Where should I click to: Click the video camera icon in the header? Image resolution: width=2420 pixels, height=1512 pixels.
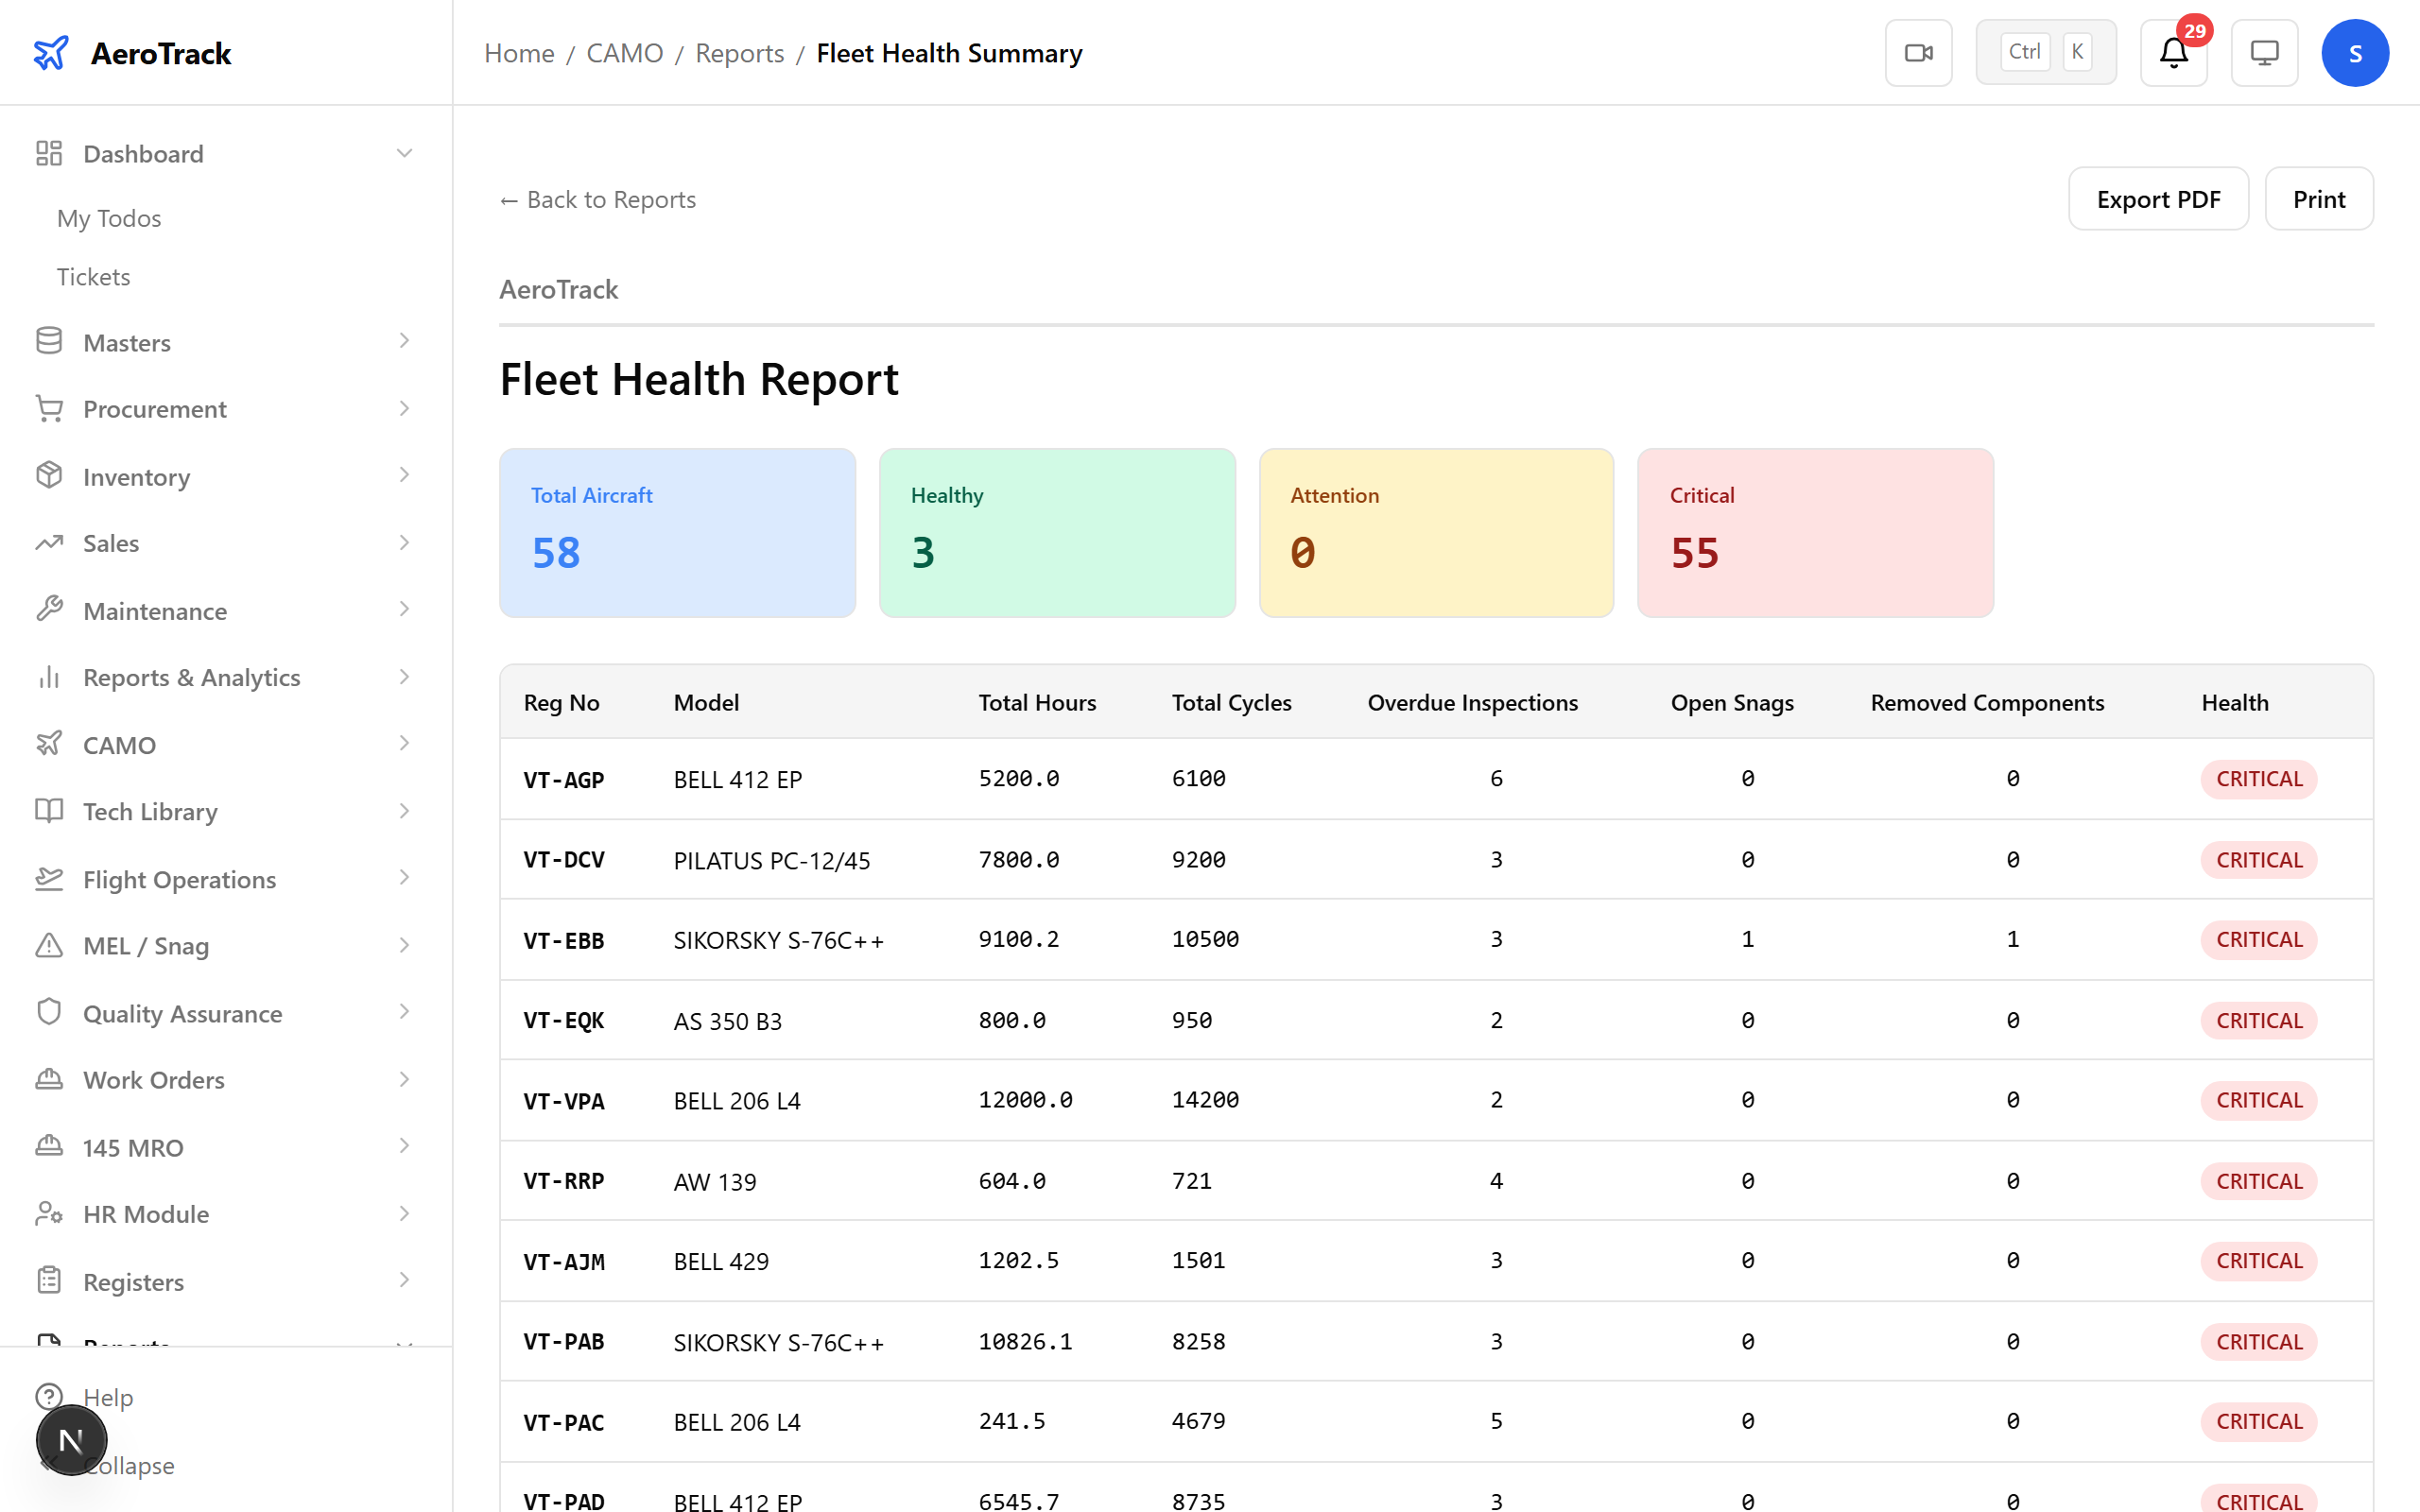pyautogui.click(x=1918, y=52)
